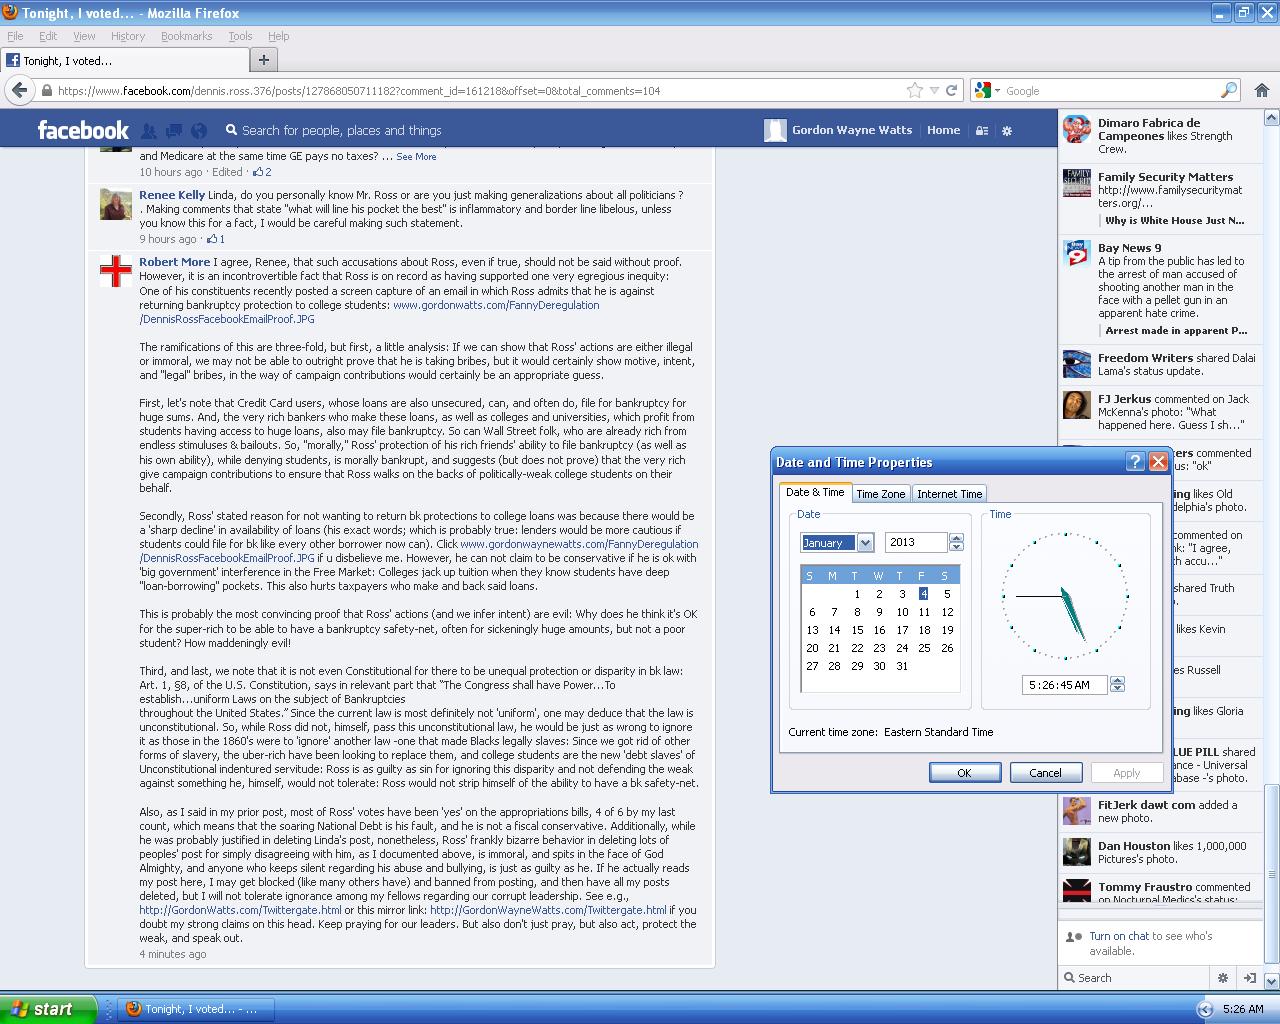This screenshot has width=1280, height=1024.
Task: Click the time field showing 5:26:45 AM
Action: point(1064,685)
